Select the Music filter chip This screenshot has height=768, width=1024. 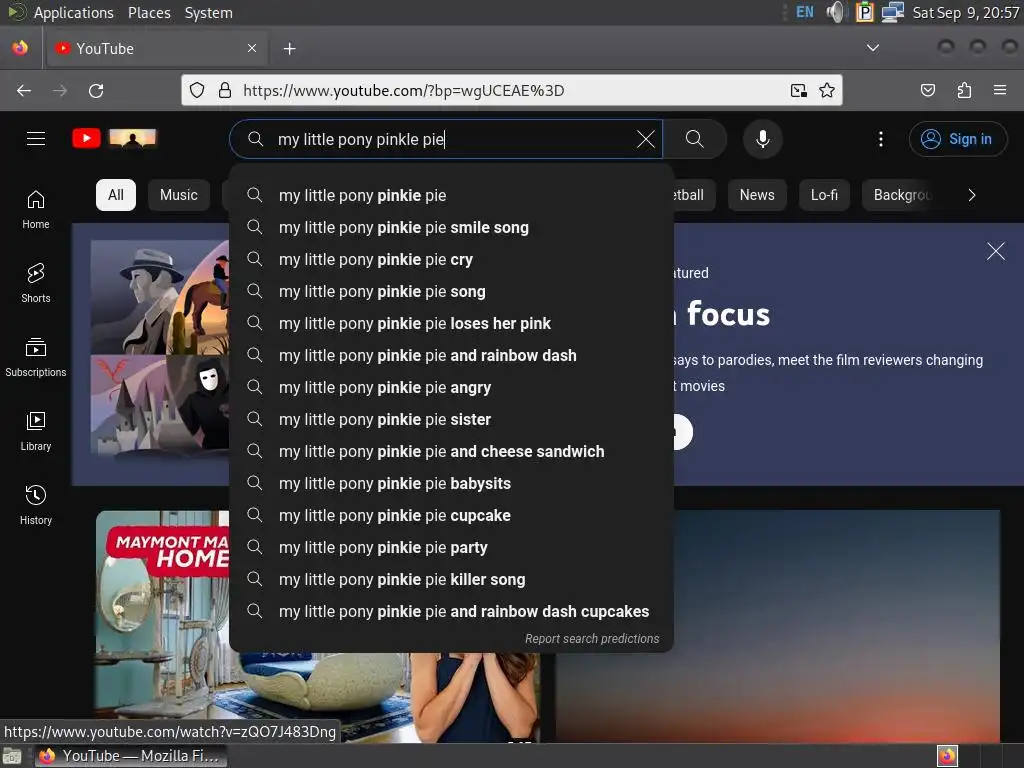pyautogui.click(x=179, y=195)
